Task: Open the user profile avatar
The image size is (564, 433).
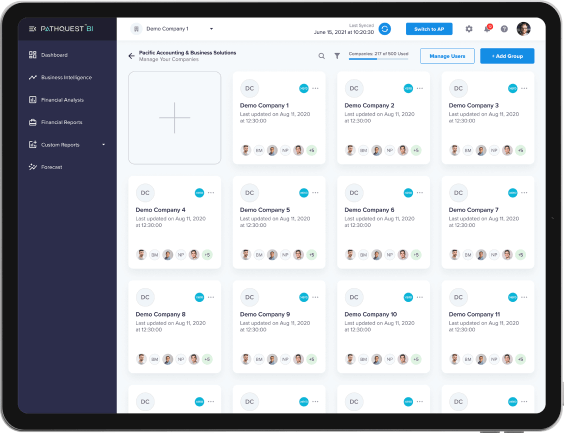Action: coord(523,29)
